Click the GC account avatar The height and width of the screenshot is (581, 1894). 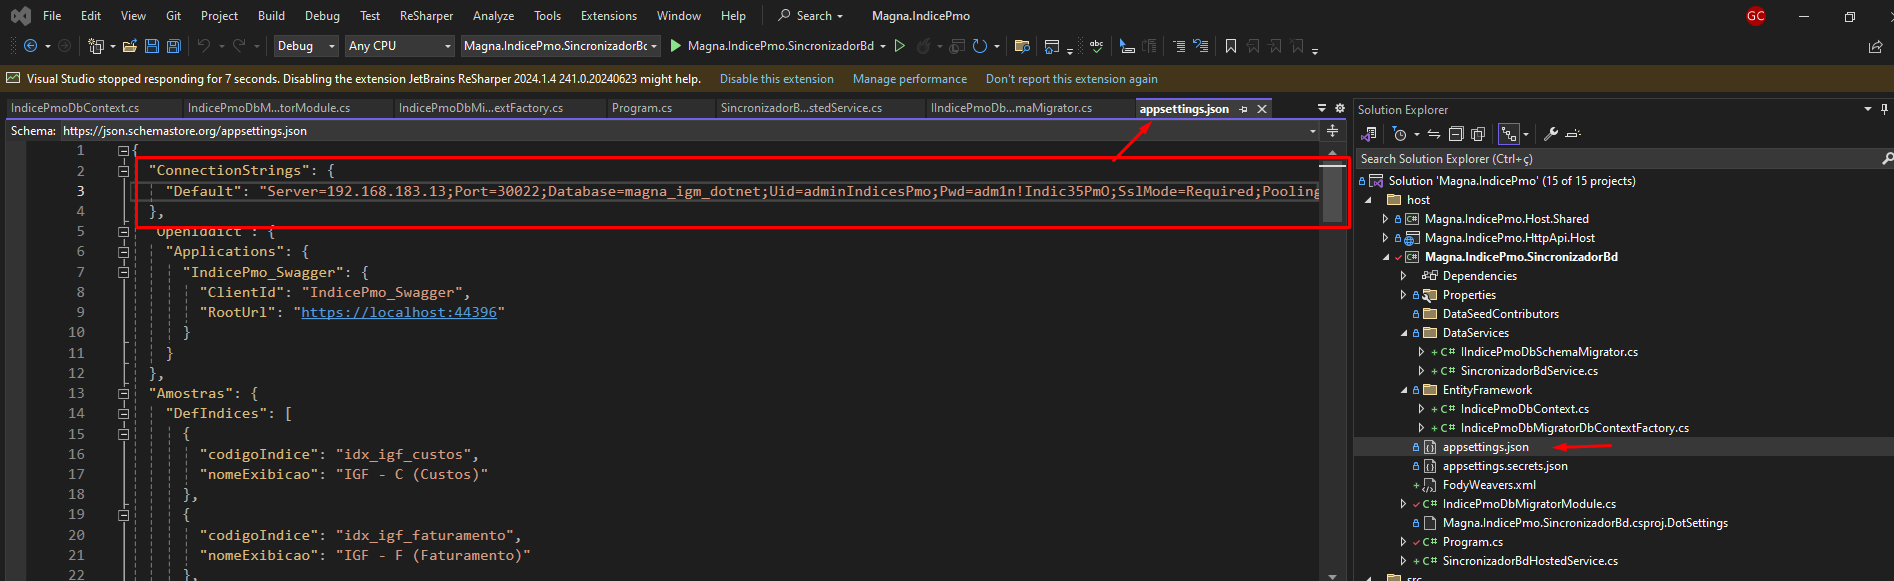tap(1756, 16)
